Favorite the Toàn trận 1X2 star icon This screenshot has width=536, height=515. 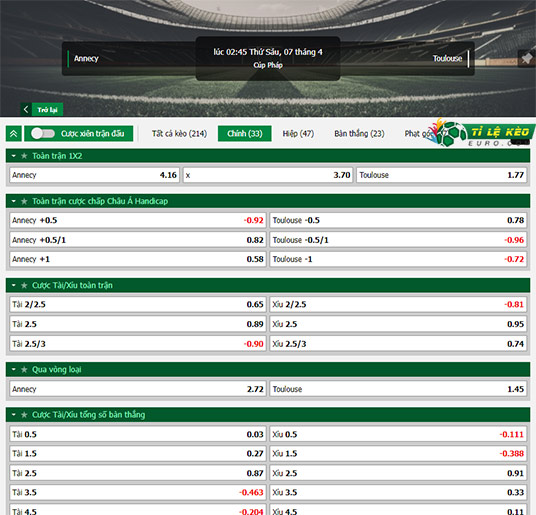point(24,156)
